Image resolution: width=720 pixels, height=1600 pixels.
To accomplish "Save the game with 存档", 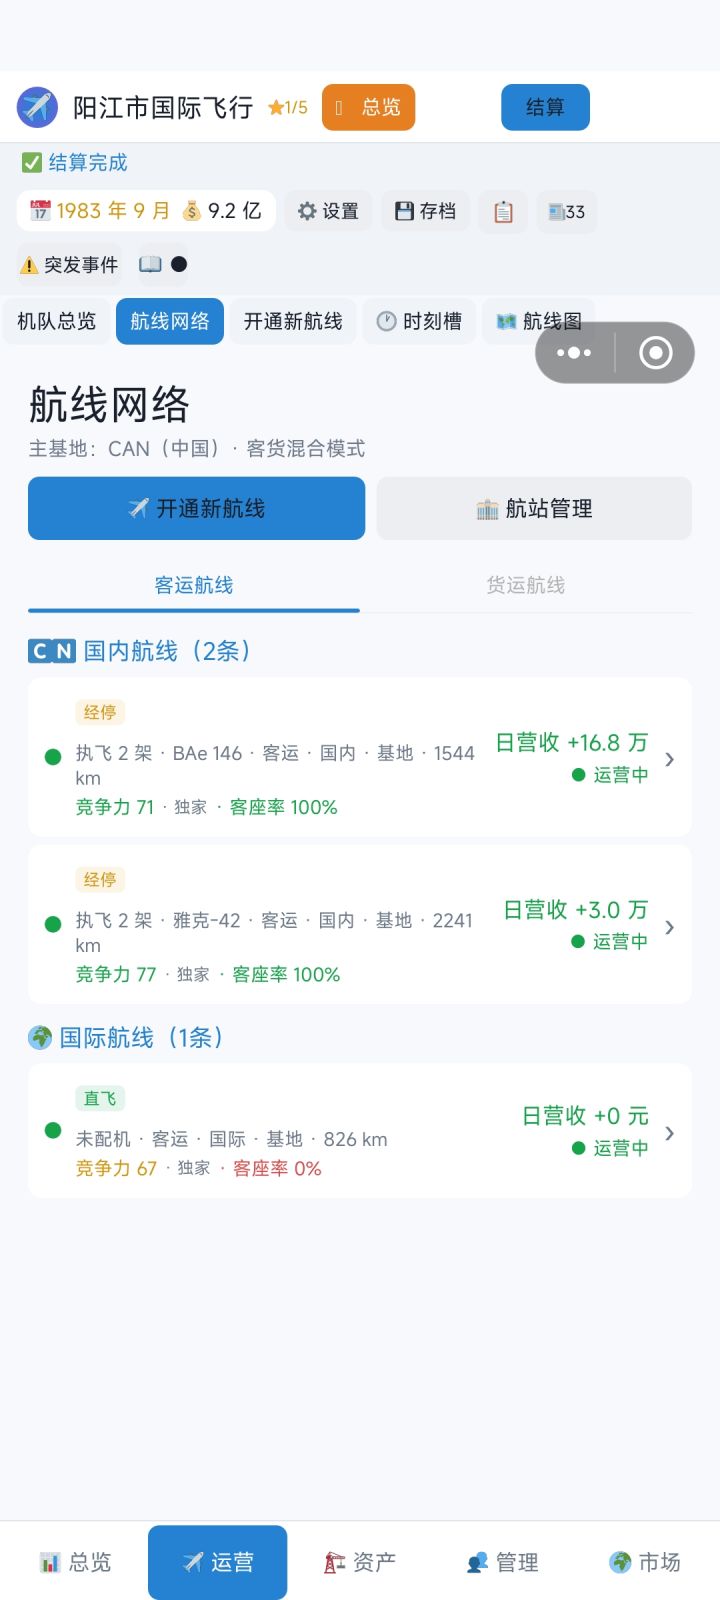I will click(426, 211).
